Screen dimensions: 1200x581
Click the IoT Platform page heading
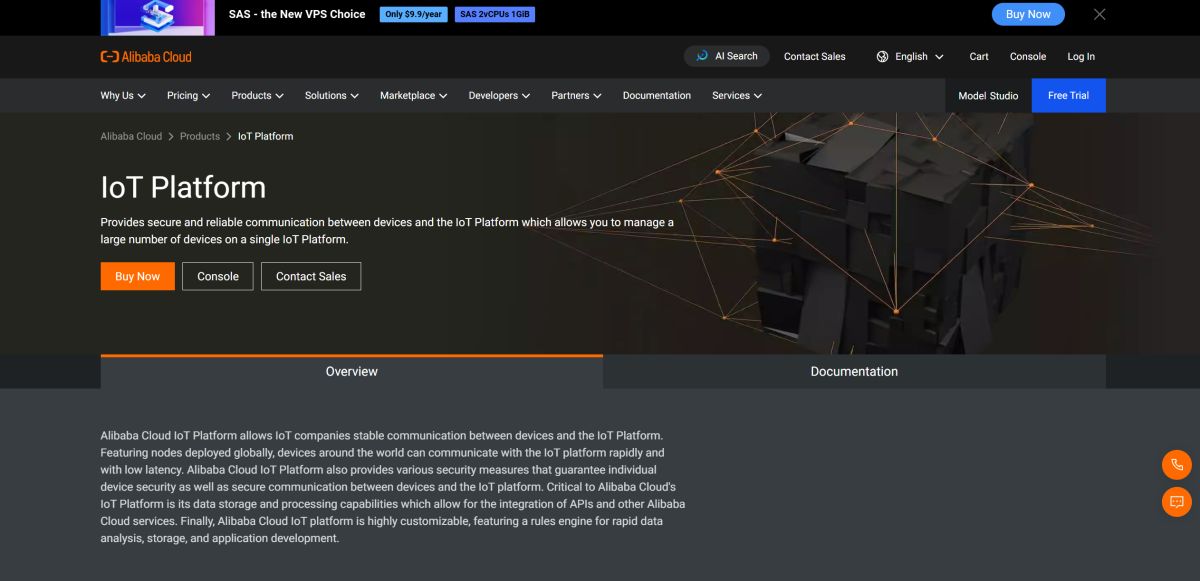point(183,187)
